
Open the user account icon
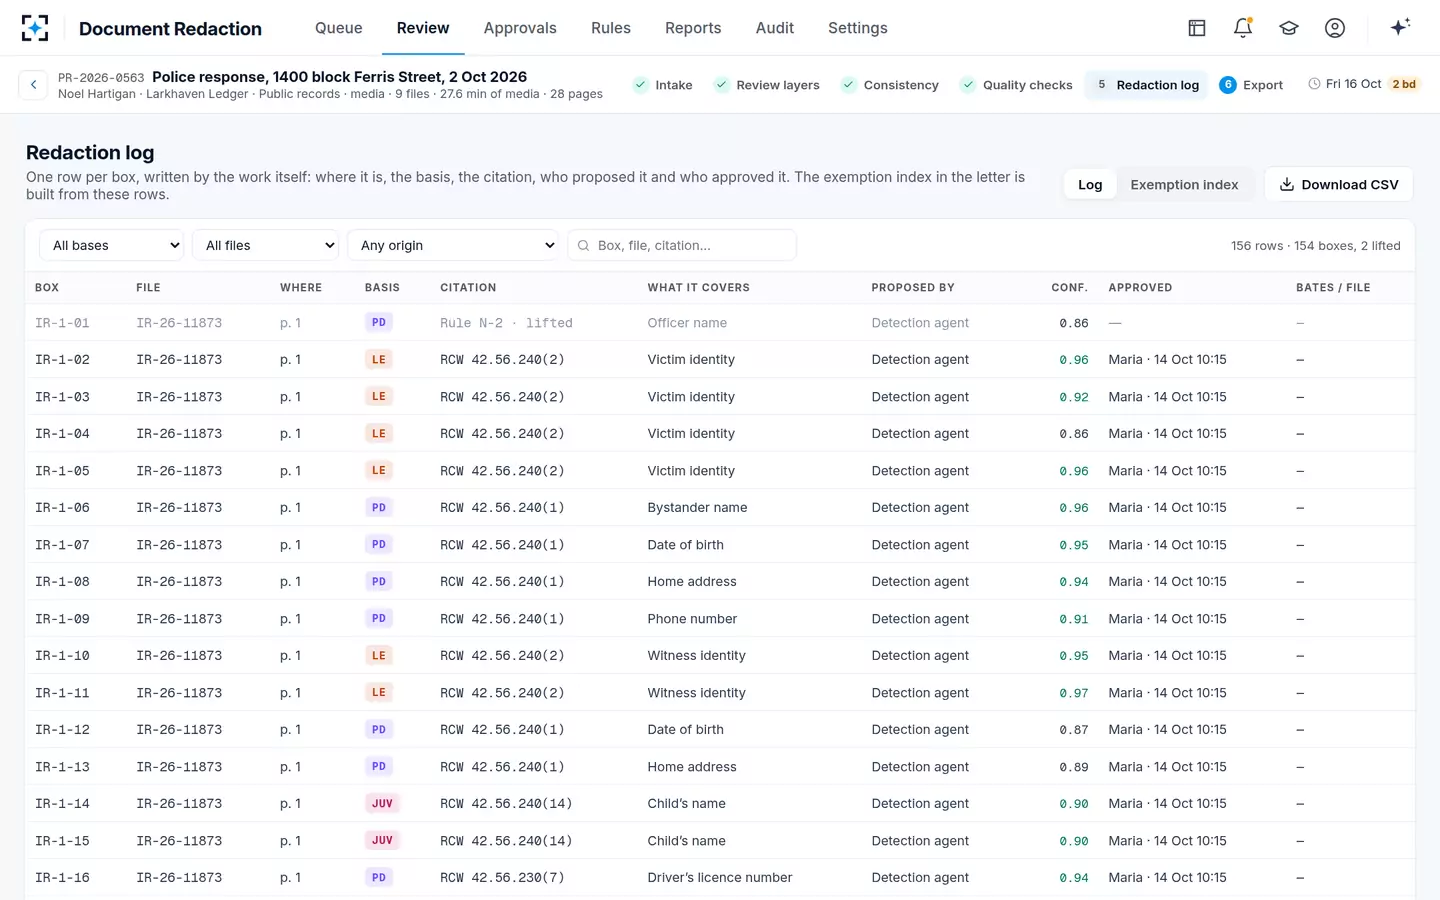[1335, 28]
